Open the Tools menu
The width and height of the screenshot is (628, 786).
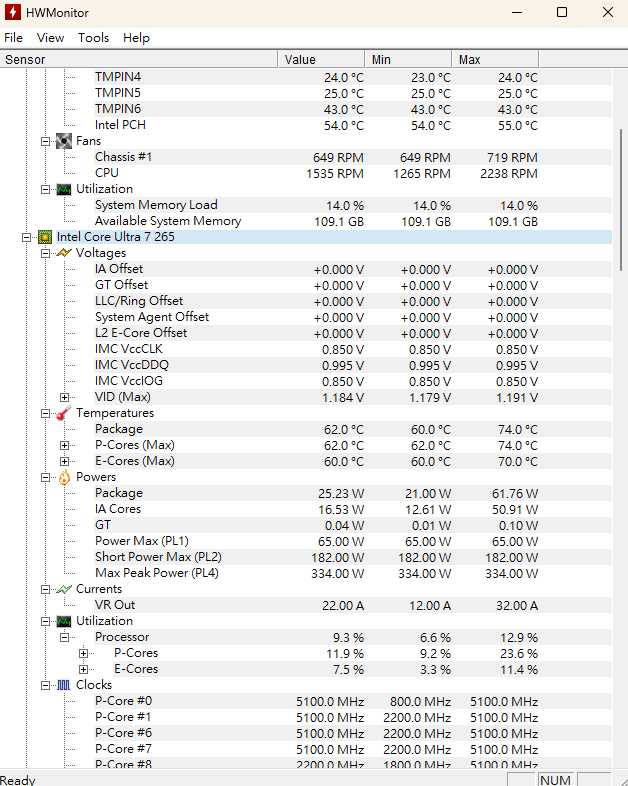(x=93, y=38)
